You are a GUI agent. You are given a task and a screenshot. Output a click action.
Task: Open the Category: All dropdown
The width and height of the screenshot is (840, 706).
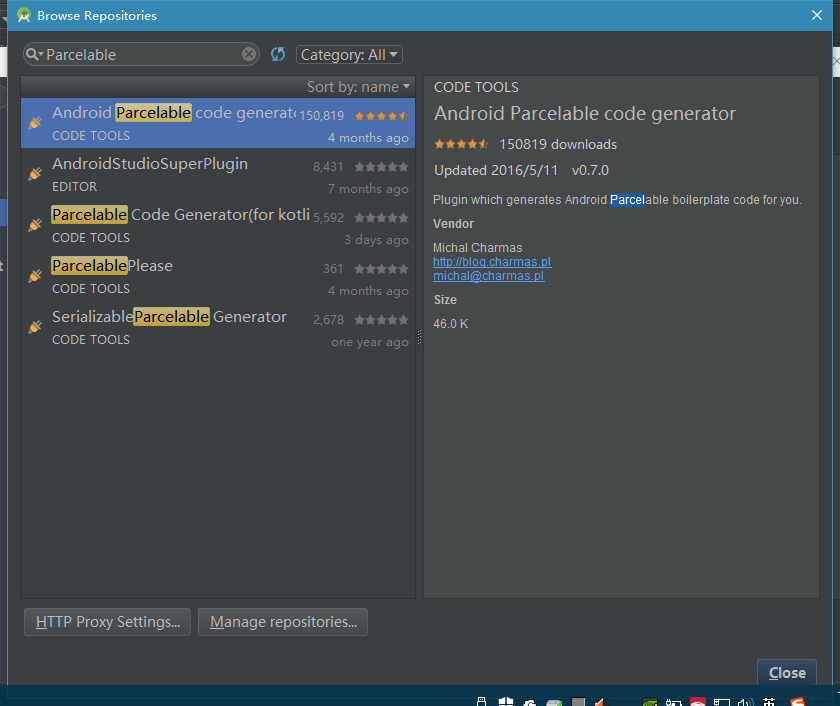349,55
